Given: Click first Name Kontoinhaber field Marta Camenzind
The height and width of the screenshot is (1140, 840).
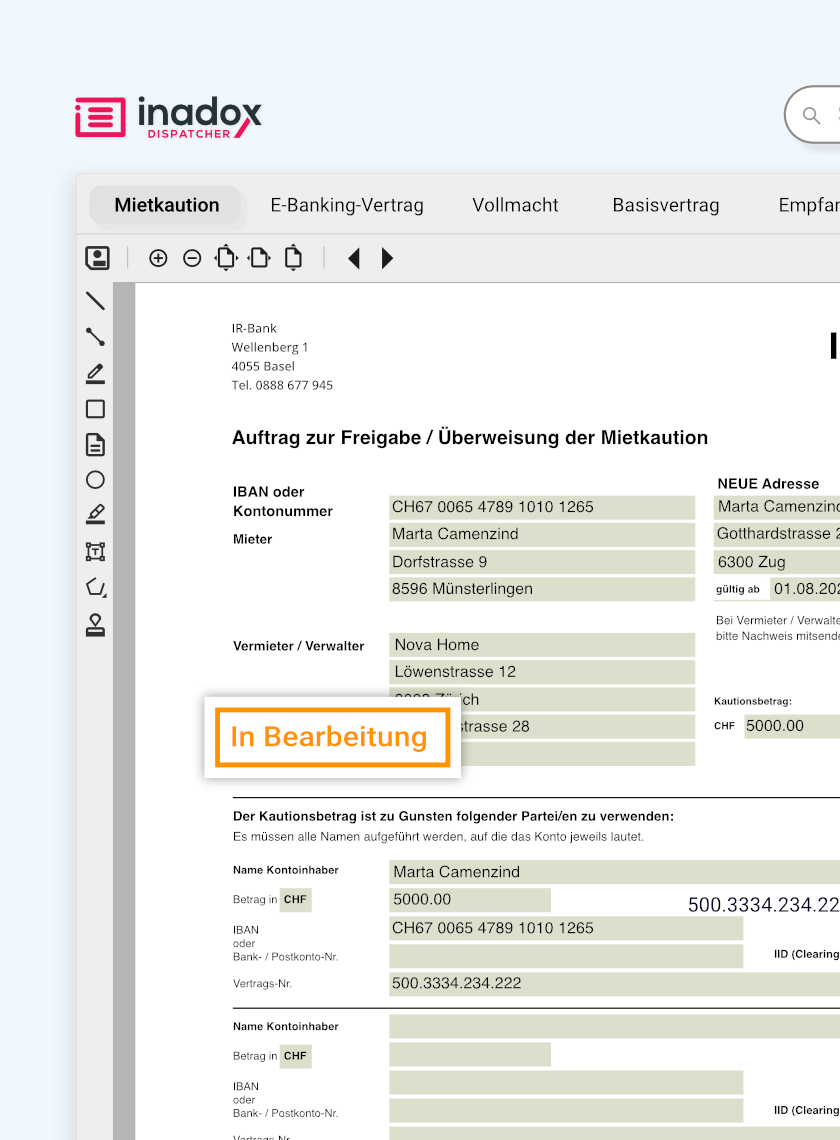Looking at the screenshot, I should click(615, 872).
